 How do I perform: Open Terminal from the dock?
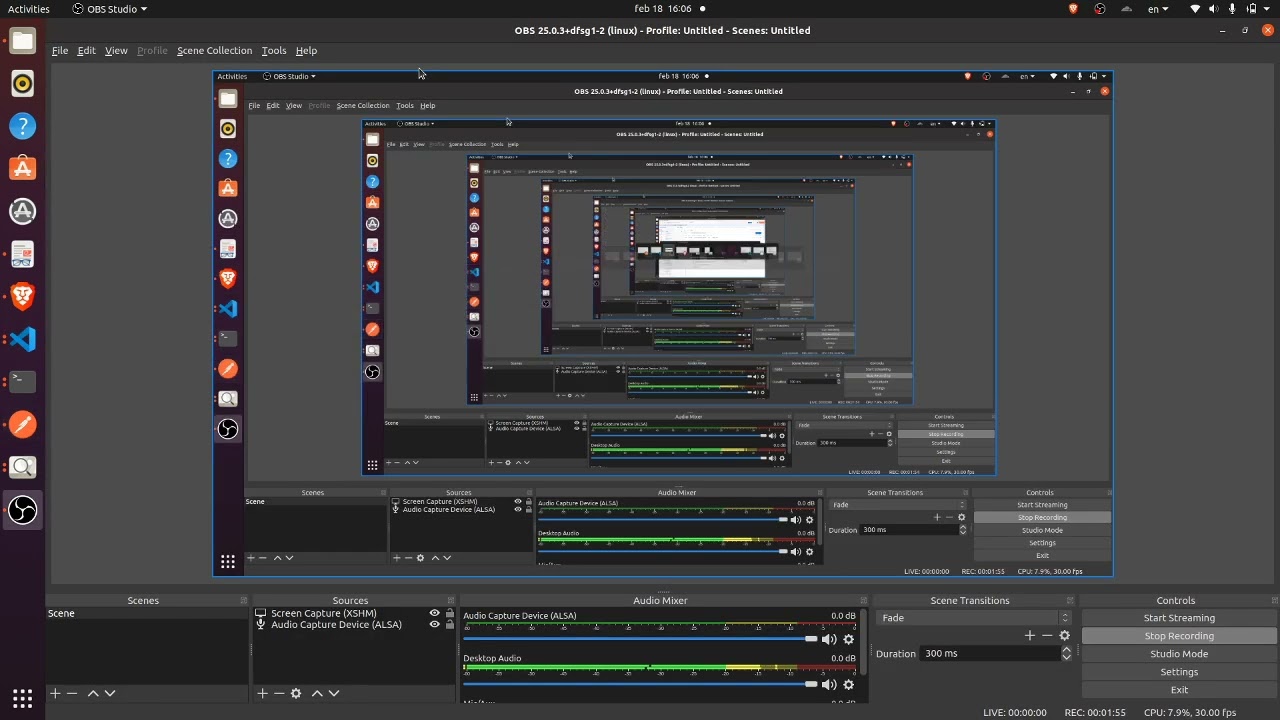click(x=23, y=381)
